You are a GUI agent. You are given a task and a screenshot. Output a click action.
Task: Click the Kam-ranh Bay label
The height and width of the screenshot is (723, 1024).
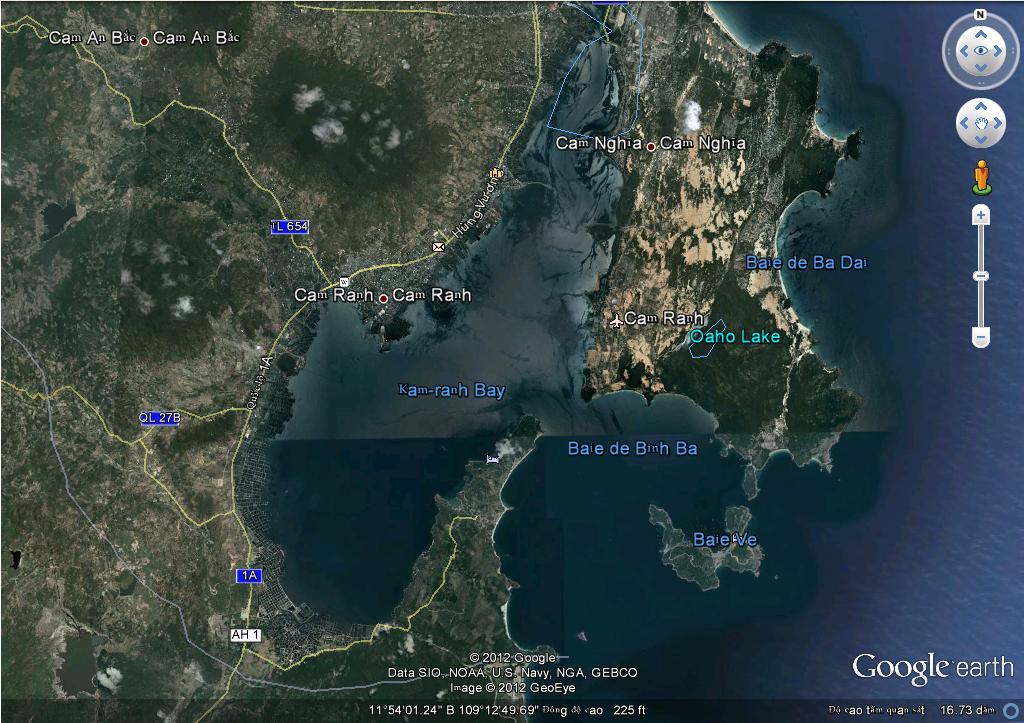tap(452, 391)
